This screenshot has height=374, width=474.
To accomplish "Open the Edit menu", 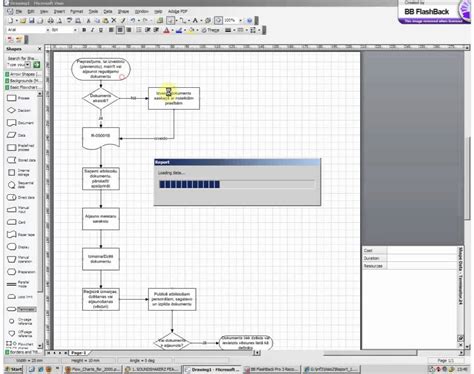I will pos(31,11).
